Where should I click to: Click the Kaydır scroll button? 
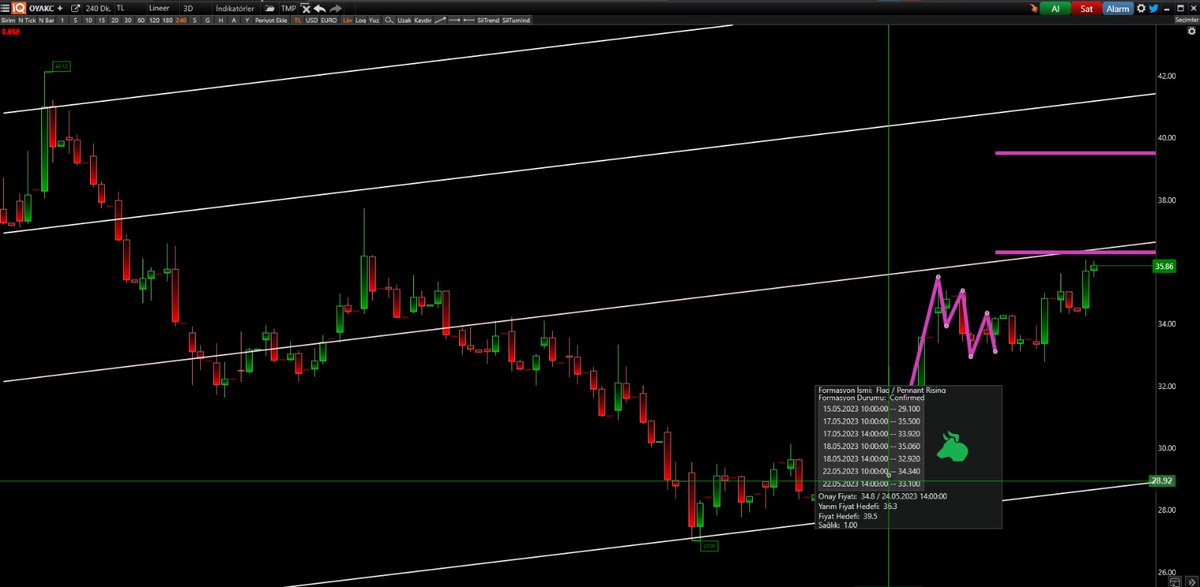(x=422, y=20)
